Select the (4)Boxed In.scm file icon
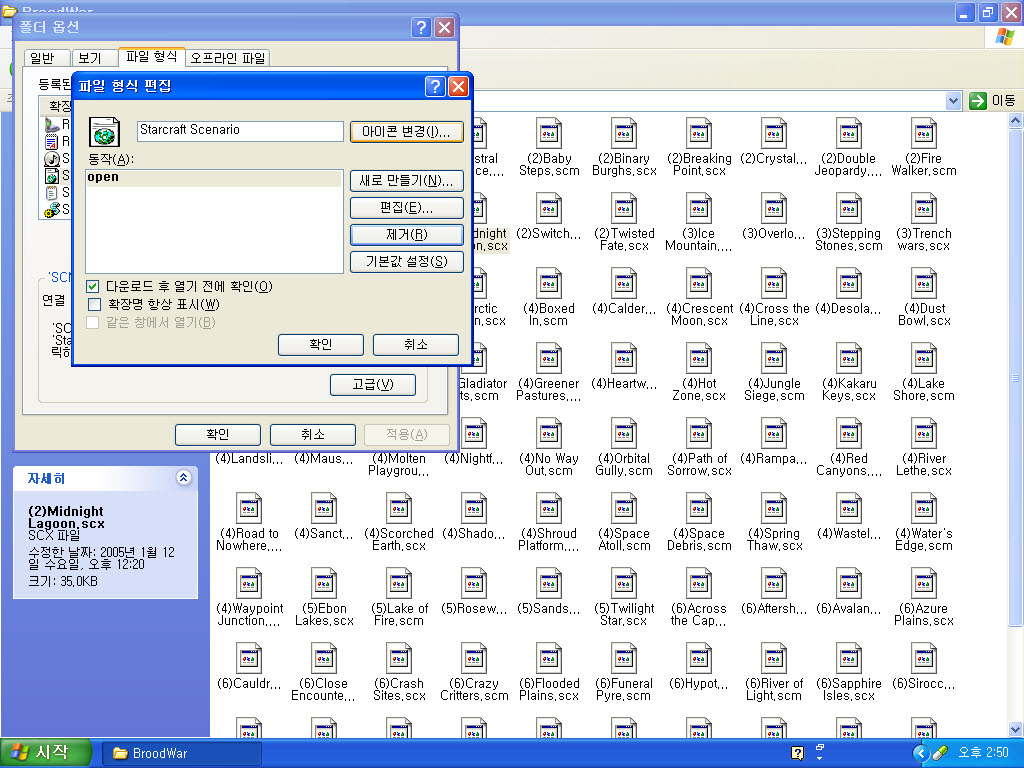Image resolution: width=1024 pixels, height=768 pixels. pyautogui.click(x=549, y=283)
